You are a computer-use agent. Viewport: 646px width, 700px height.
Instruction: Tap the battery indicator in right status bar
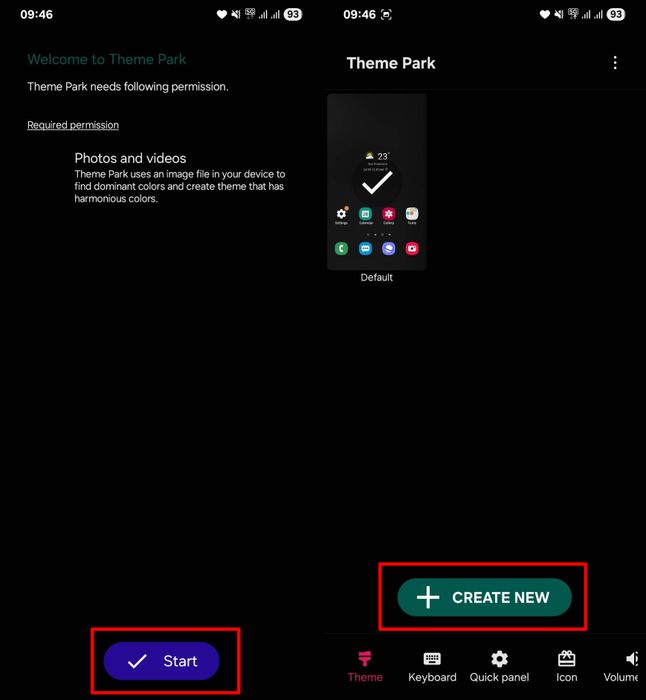[x=616, y=14]
